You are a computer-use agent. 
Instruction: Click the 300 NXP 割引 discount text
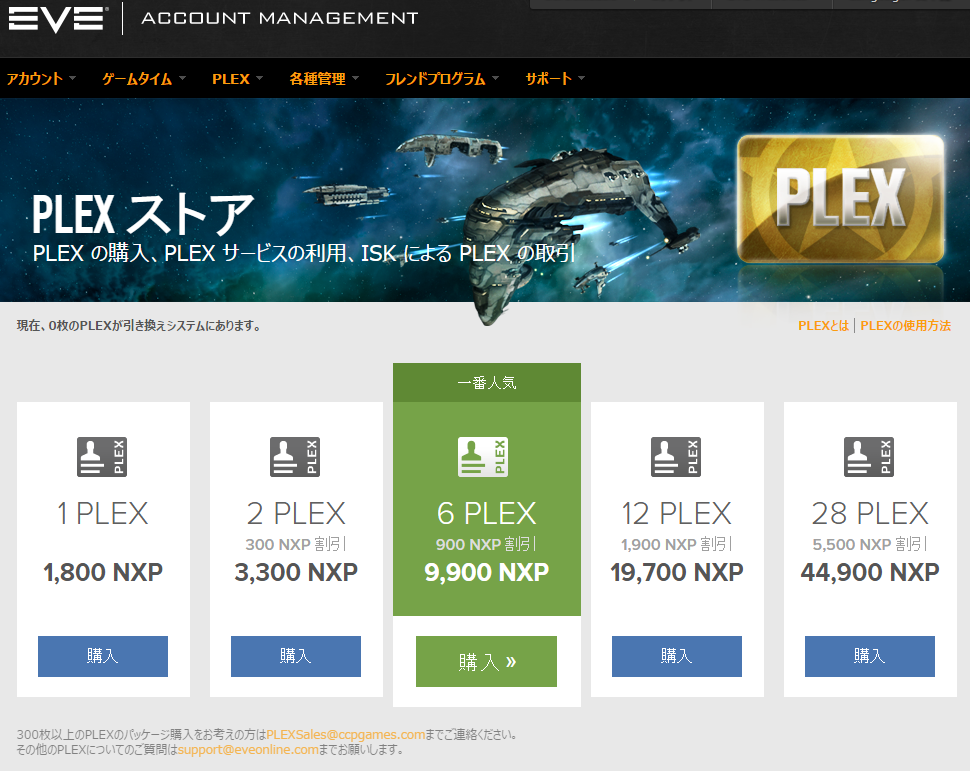pos(296,545)
